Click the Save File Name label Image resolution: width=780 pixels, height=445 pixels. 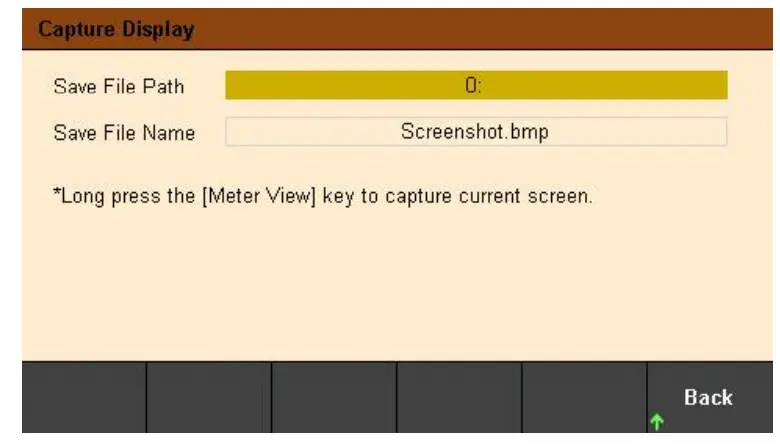pyautogui.click(x=123, y=133)
